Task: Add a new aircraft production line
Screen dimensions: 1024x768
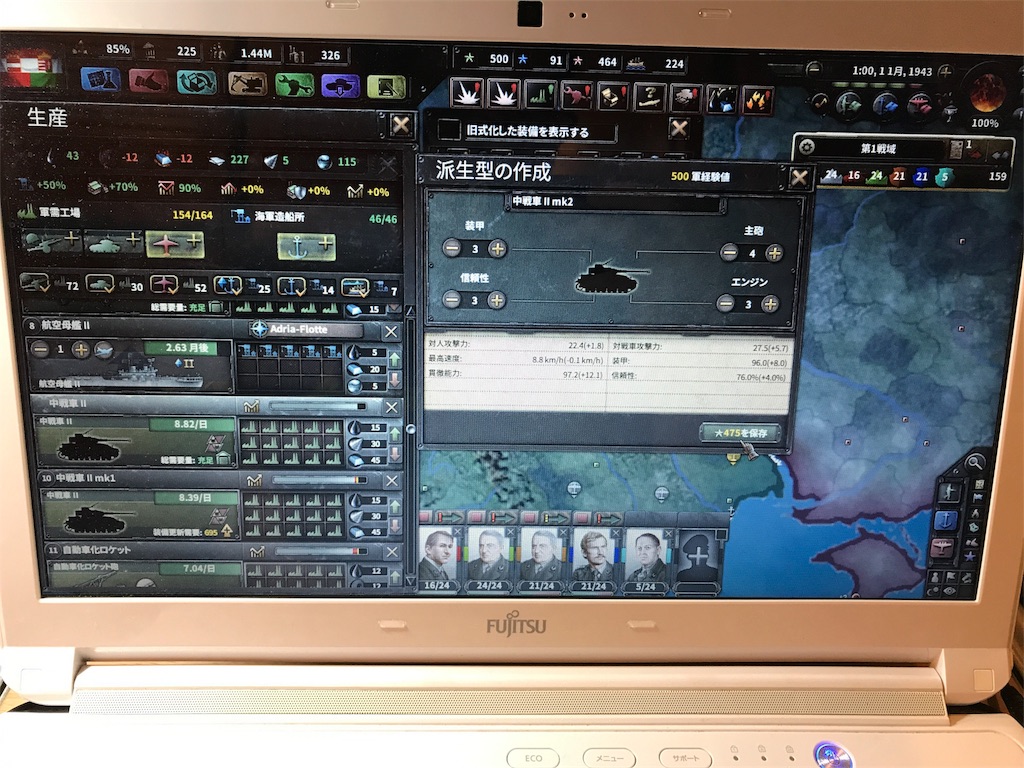Action: pyautogui.click(x=174, y=244)
